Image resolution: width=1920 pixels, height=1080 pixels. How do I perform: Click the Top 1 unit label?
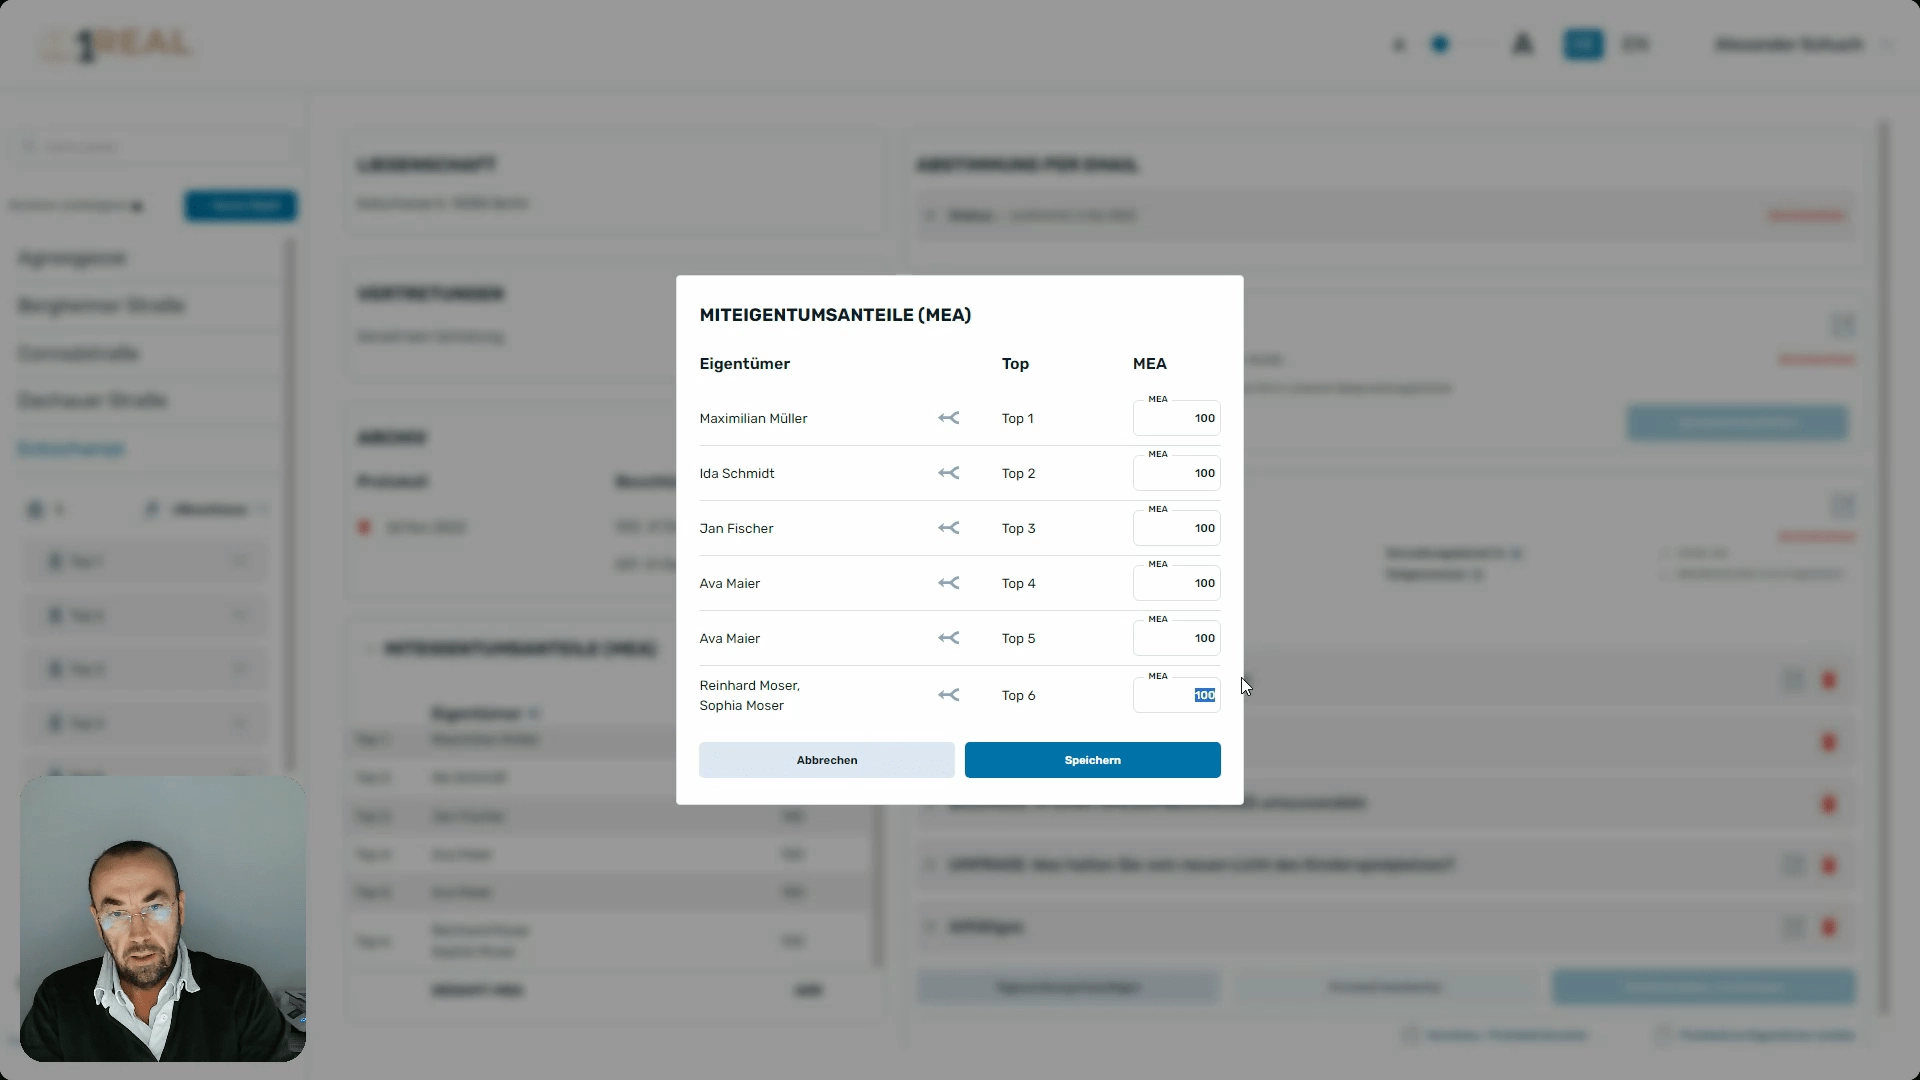point(1018,418)
